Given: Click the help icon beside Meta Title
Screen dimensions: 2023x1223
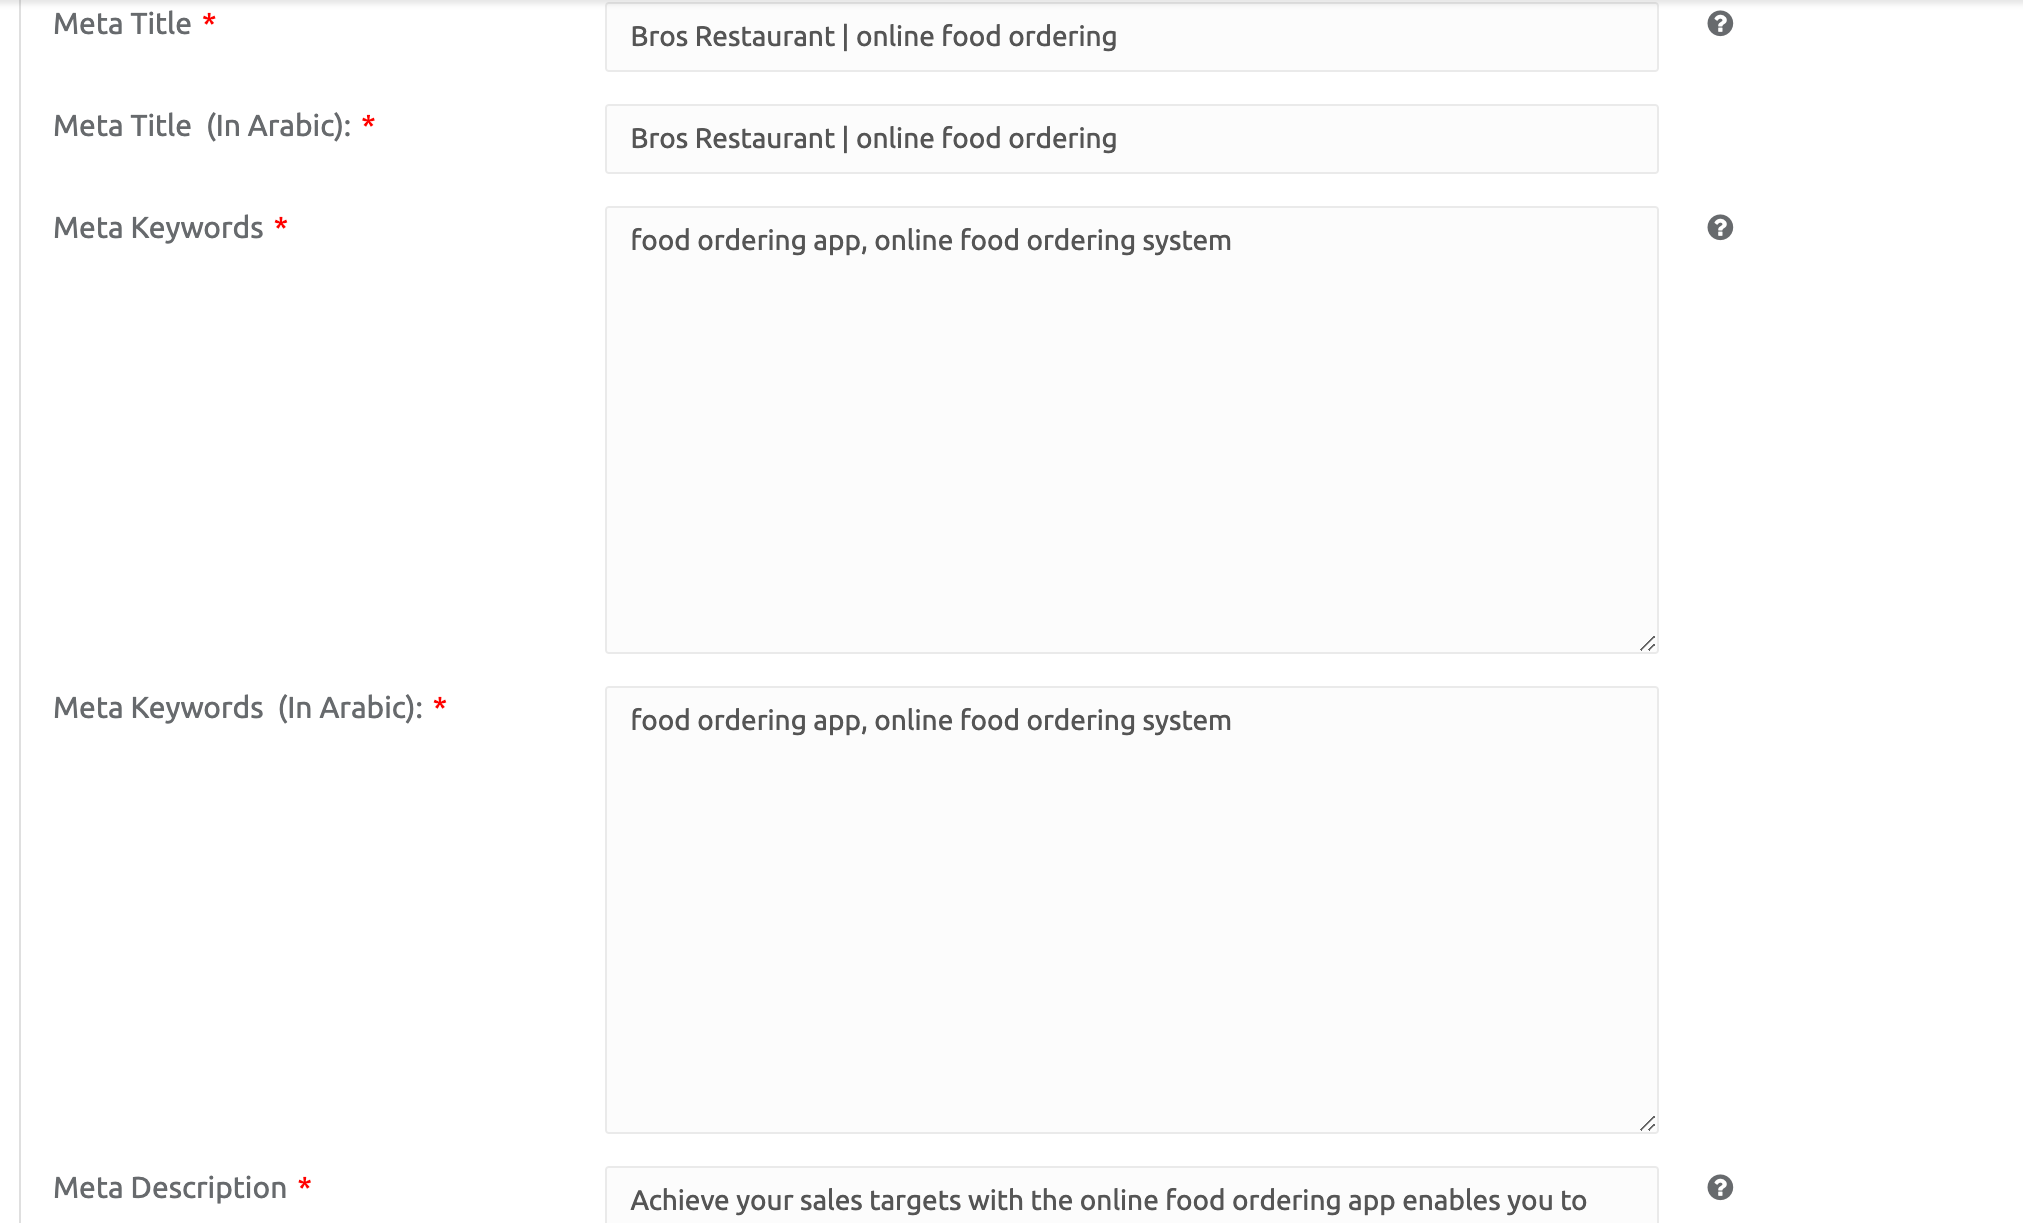Looking at the screenshot, I should 1719,24.
